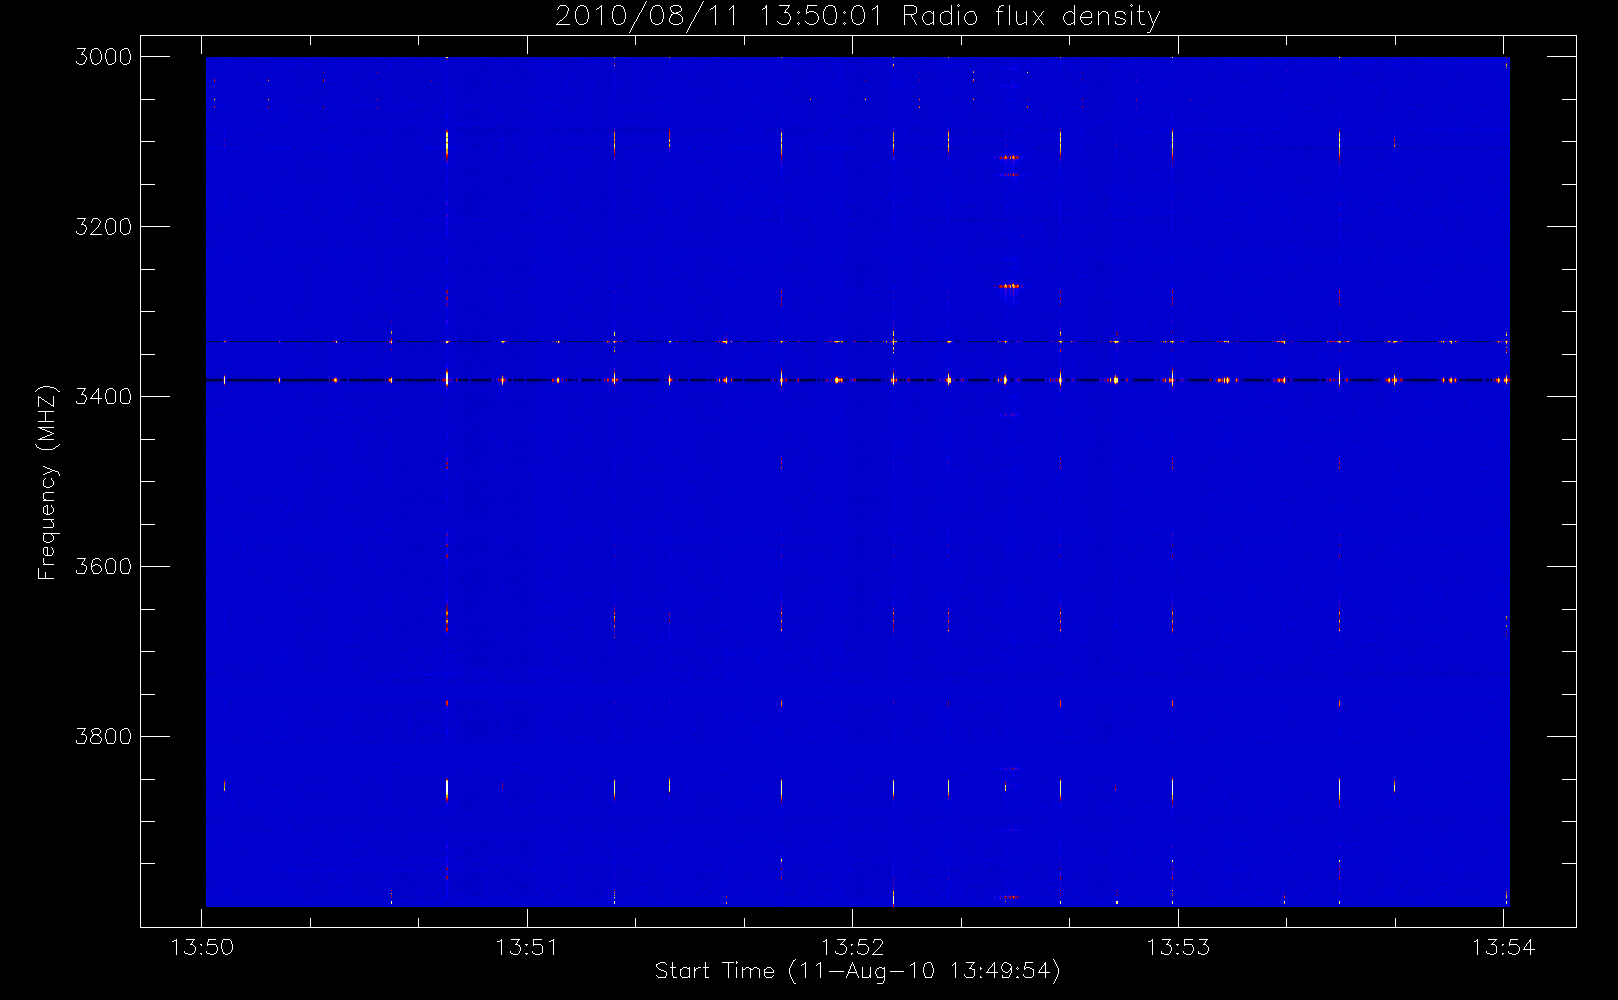Click the 13:51 time axis label
1618x1000 pixels.
(x=527, y=947)
